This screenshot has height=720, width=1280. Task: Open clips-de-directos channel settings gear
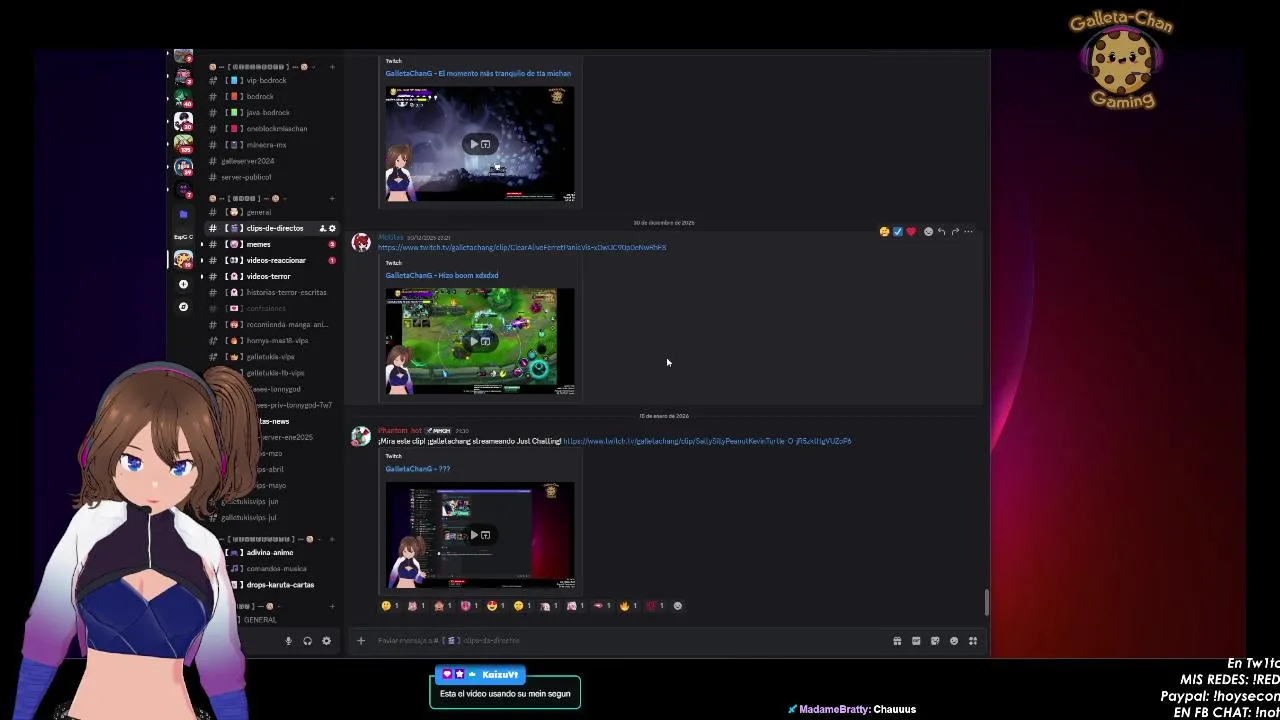coord(332,228)
